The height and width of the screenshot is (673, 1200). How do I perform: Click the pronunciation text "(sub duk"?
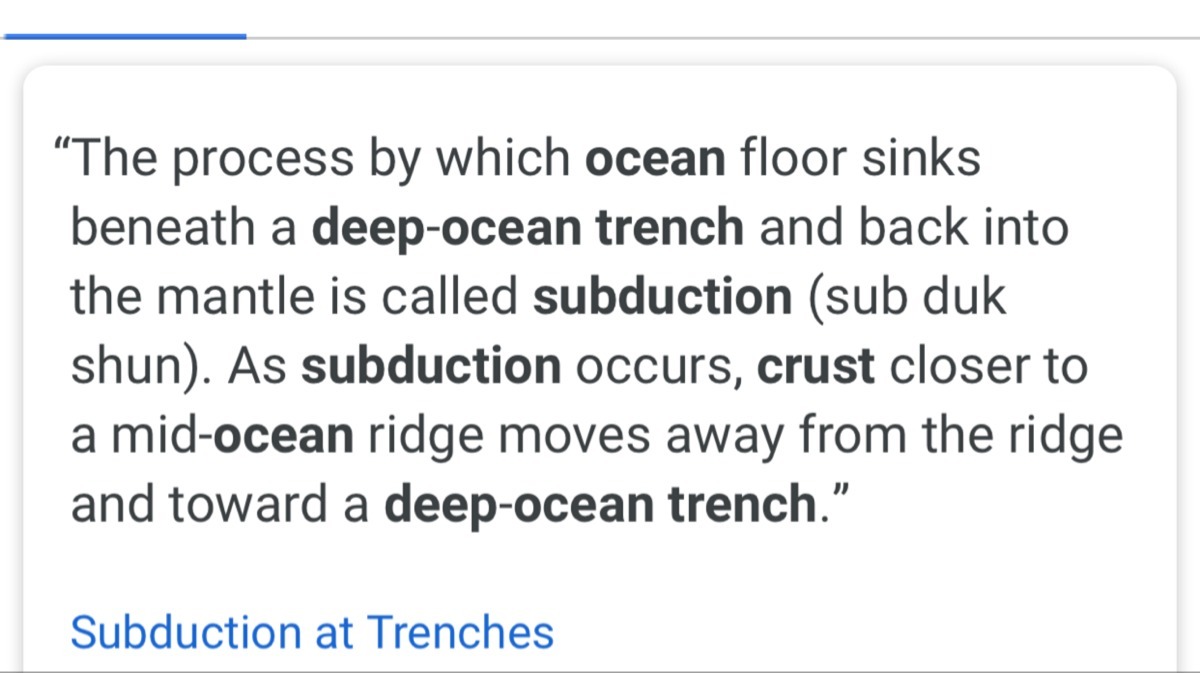(906, 297)
